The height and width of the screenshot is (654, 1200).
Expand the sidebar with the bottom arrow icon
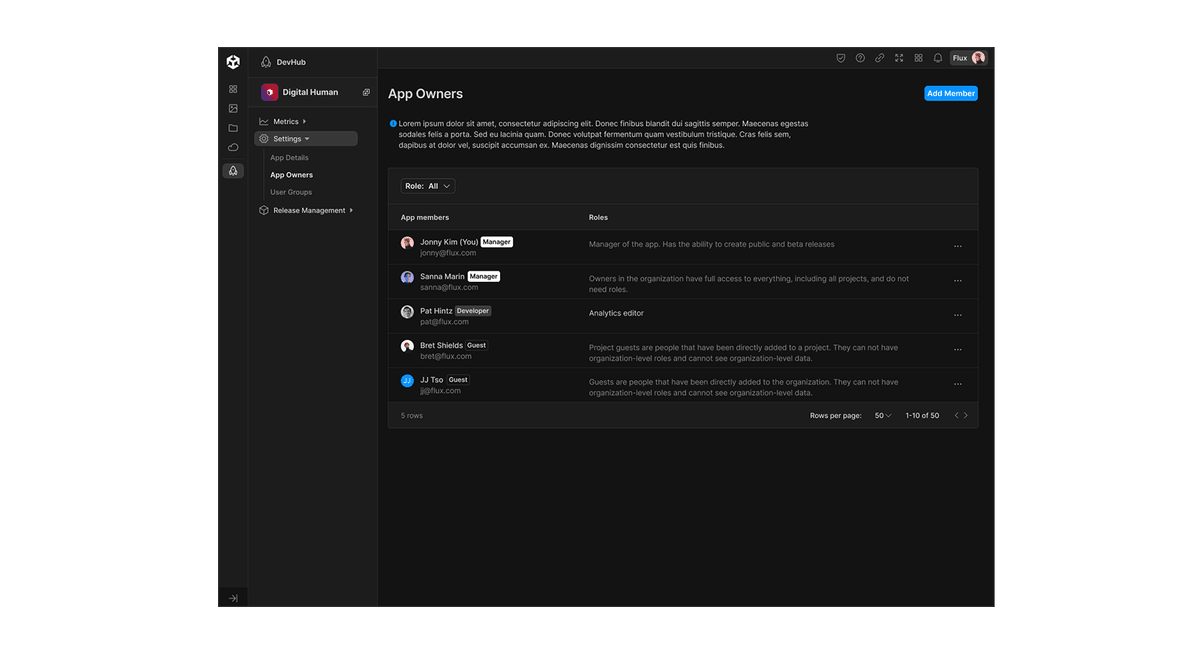[x=233, y=598]
